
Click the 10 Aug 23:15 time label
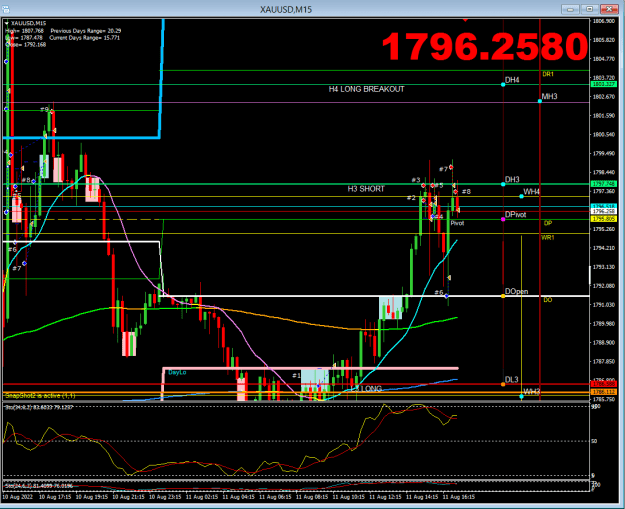(165, 497)
